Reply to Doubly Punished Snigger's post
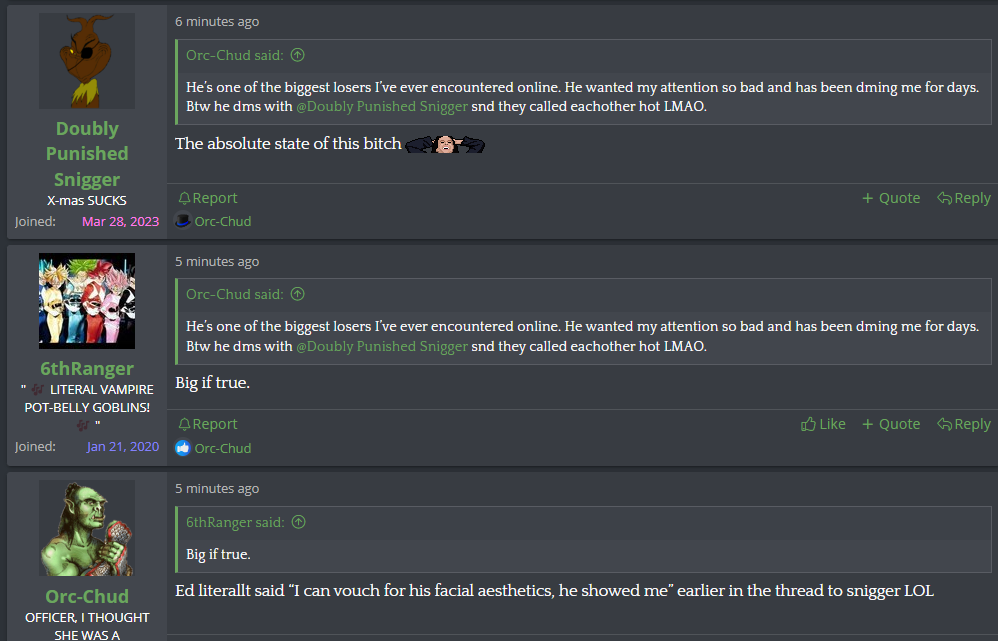This screenshot has height=641, width=998. coord(963,198)
